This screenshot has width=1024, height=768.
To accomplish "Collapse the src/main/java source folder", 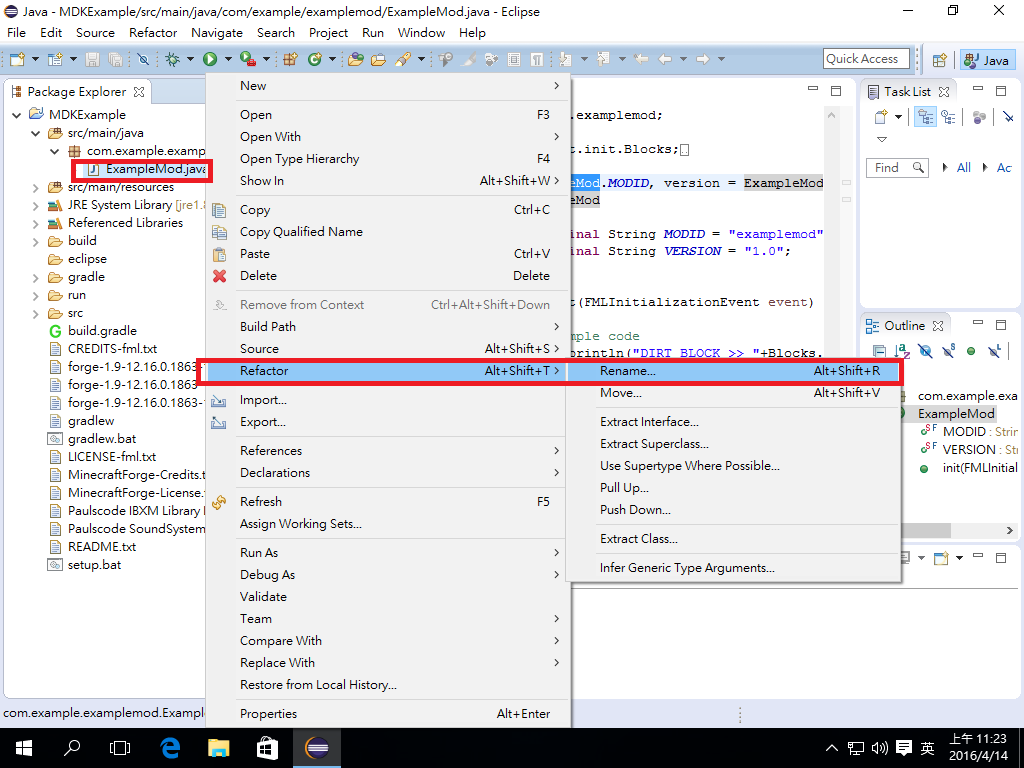I will (35, 133).
